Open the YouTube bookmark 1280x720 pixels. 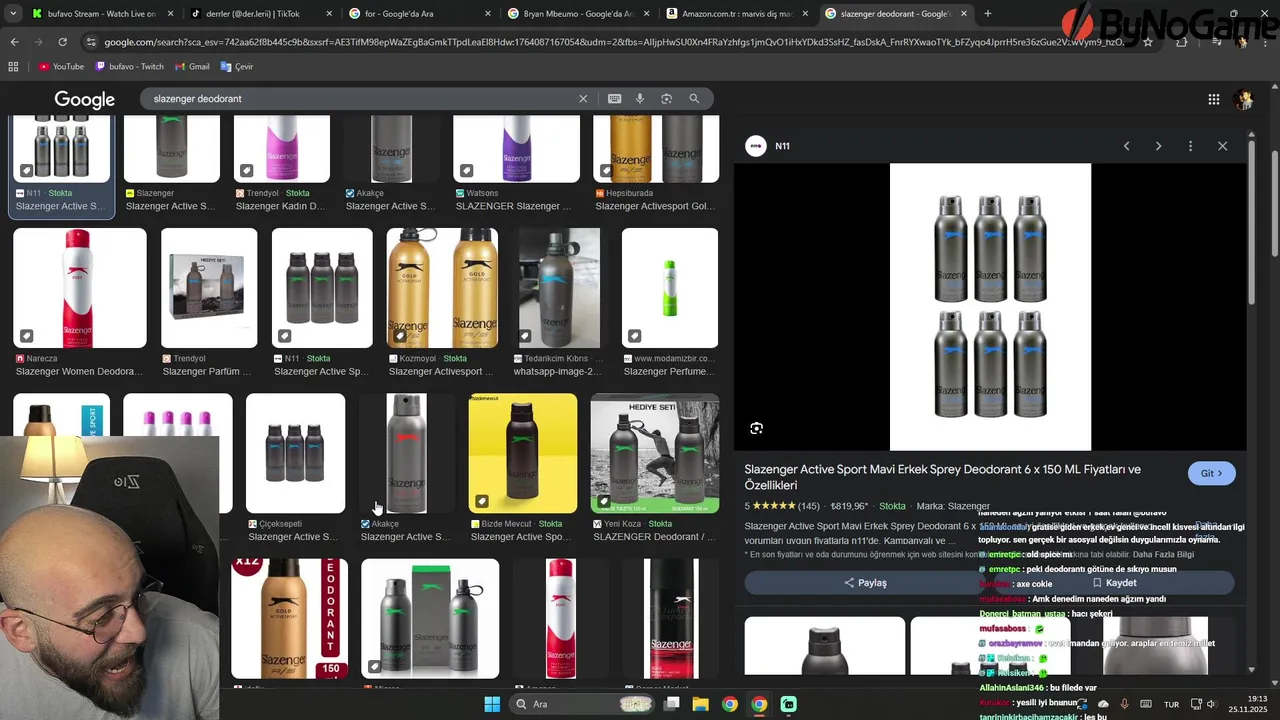[61, 66]
